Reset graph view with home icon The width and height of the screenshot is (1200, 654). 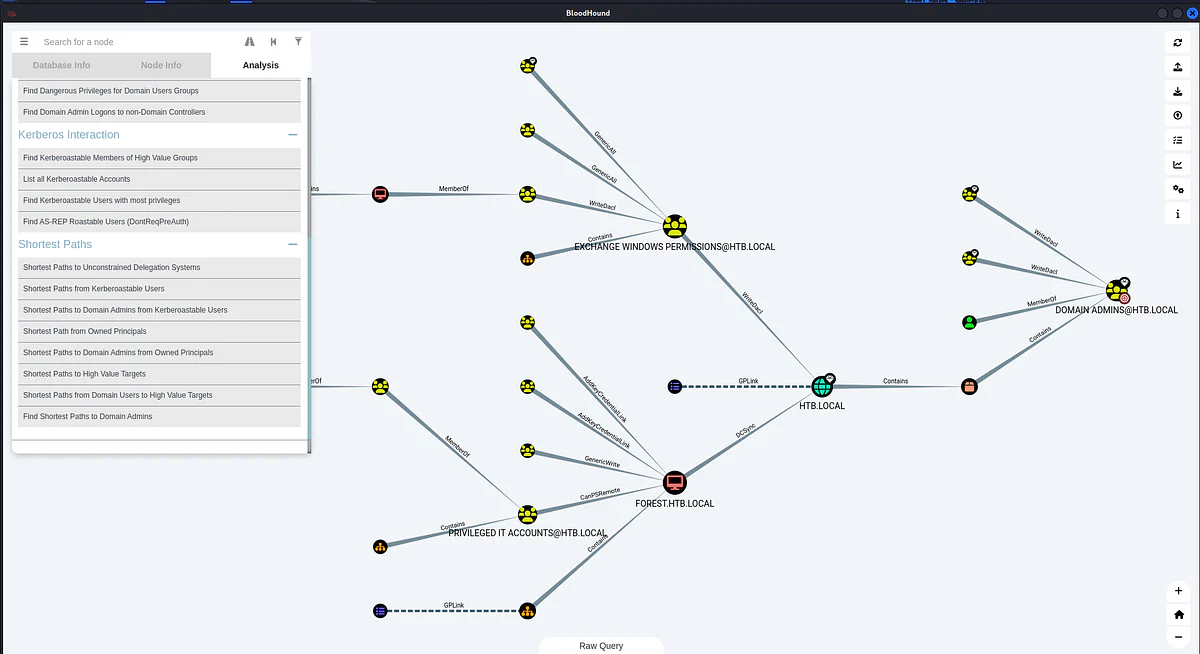click(1179, 615)
